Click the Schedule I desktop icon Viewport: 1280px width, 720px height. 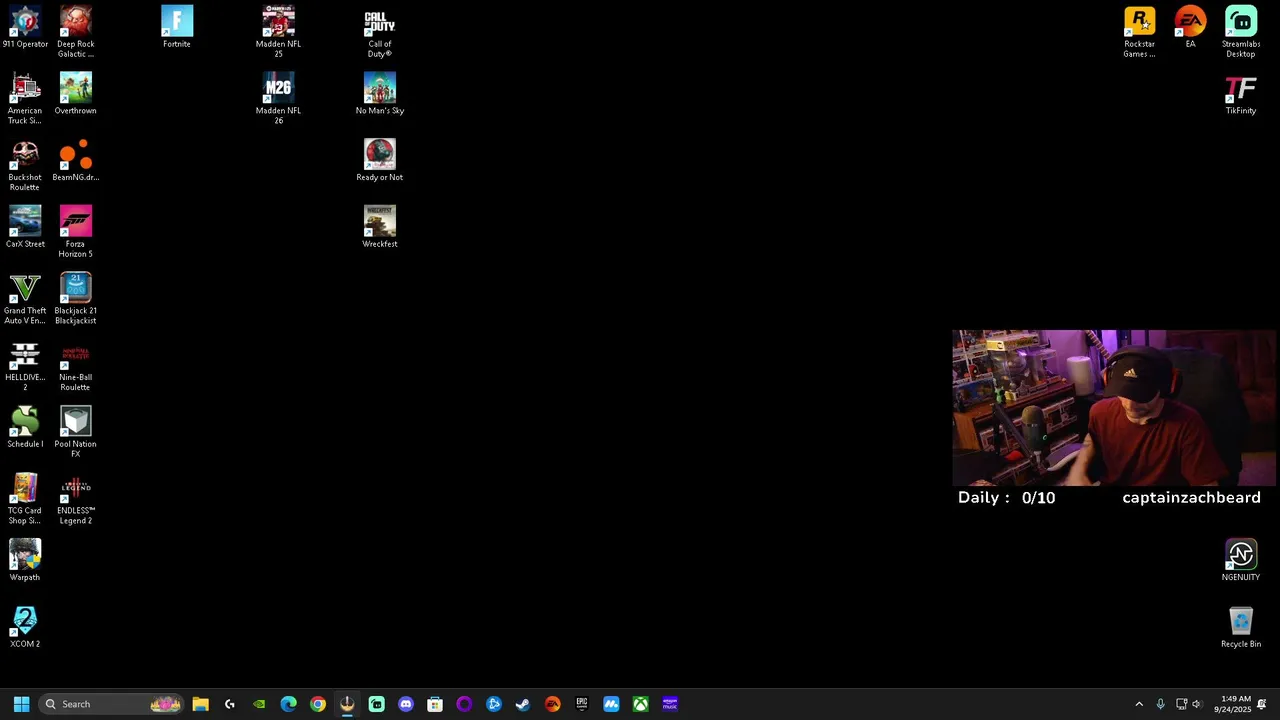[25, 427]
